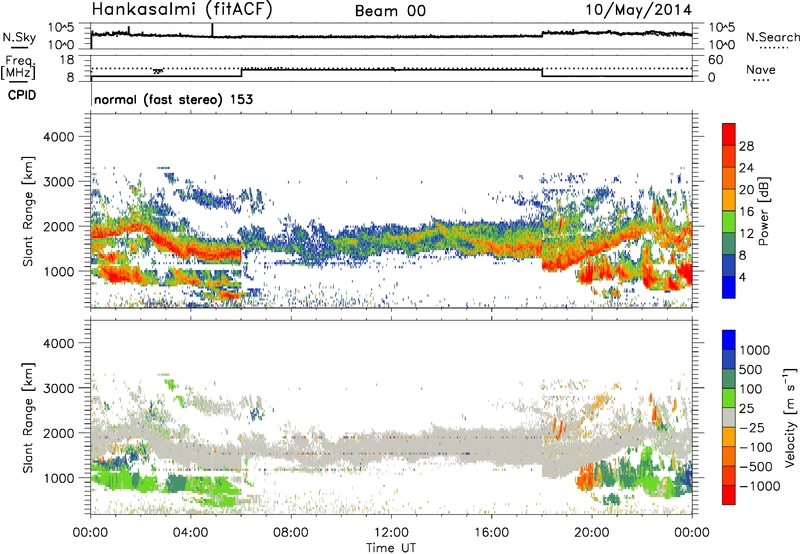The height and width of the screenshot is (554, 800).
Task: Click the N.Search dotted line sample
Action: click(x=774, y=48)
